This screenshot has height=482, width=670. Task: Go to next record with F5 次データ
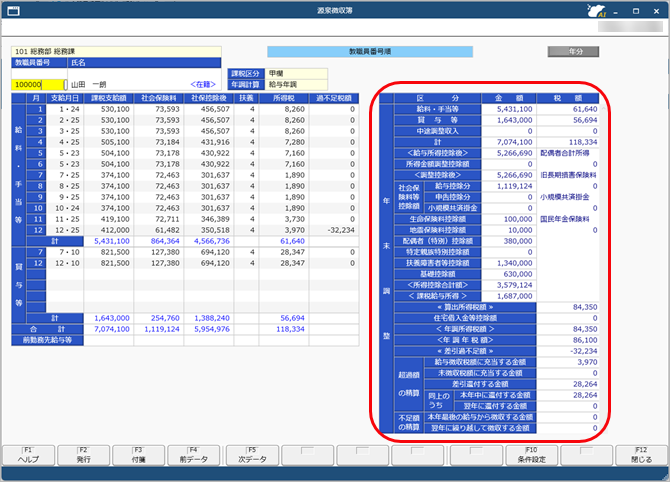pos(252,455)
